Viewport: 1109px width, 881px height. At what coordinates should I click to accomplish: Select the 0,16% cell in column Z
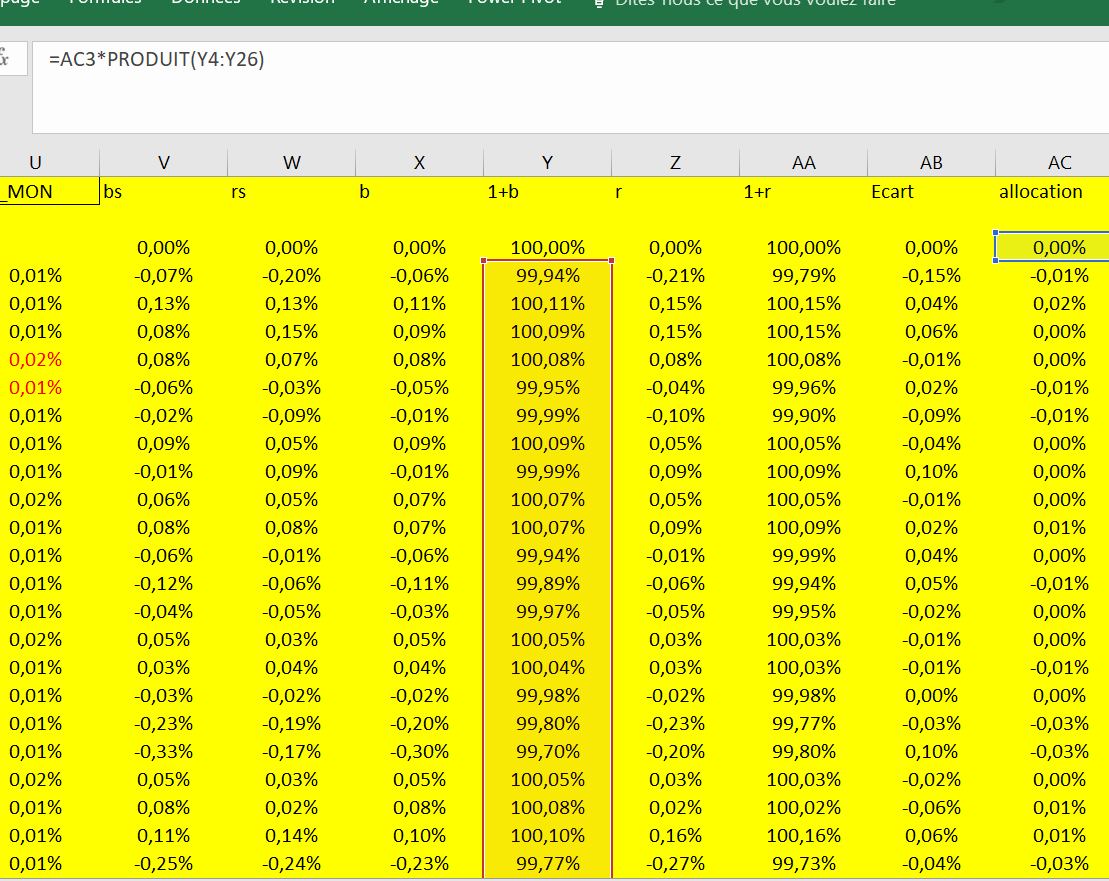tap(675, 836)
